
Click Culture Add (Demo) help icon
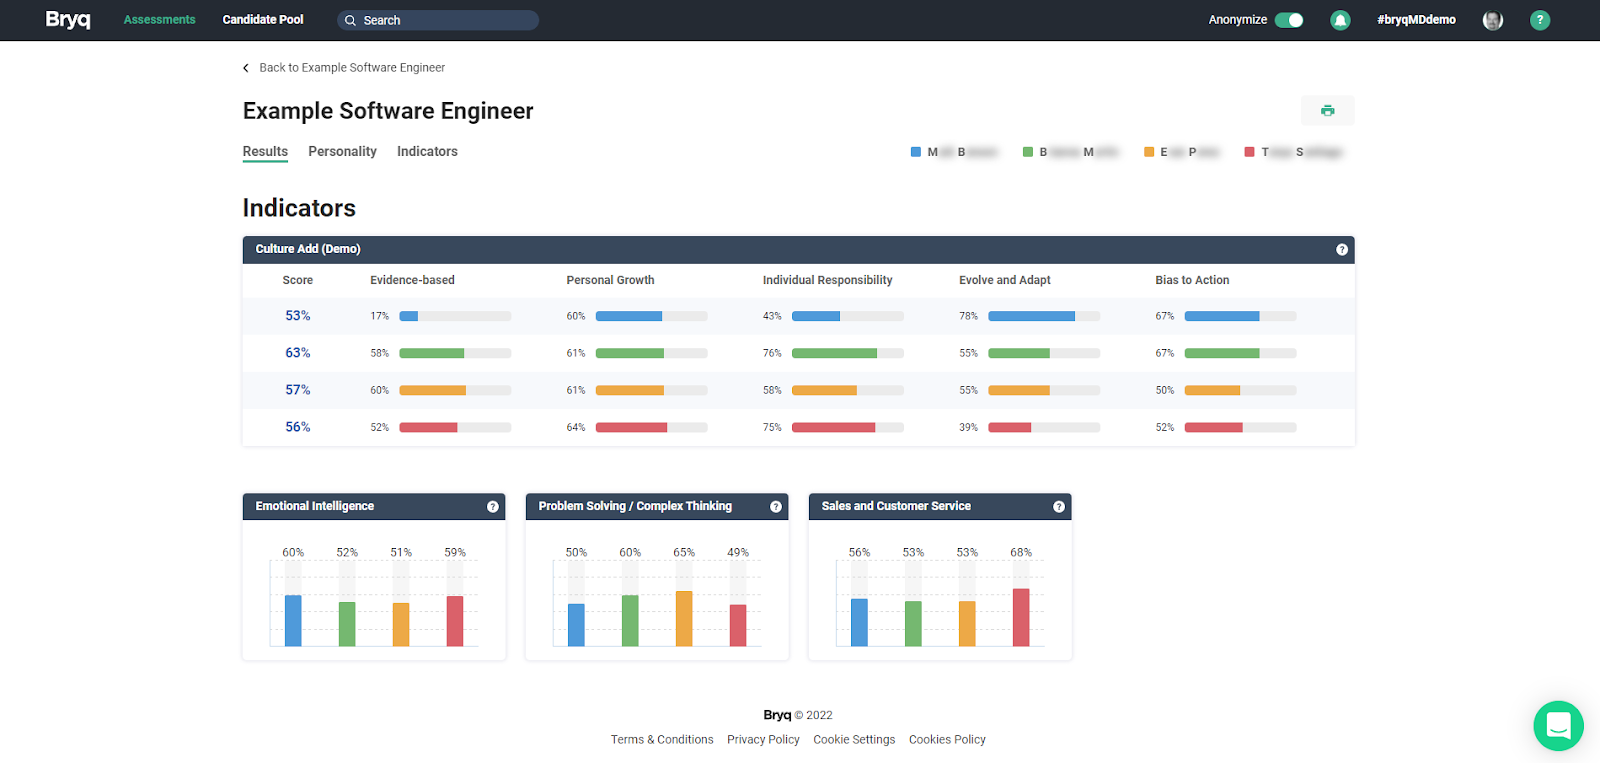pos(1342,250)
